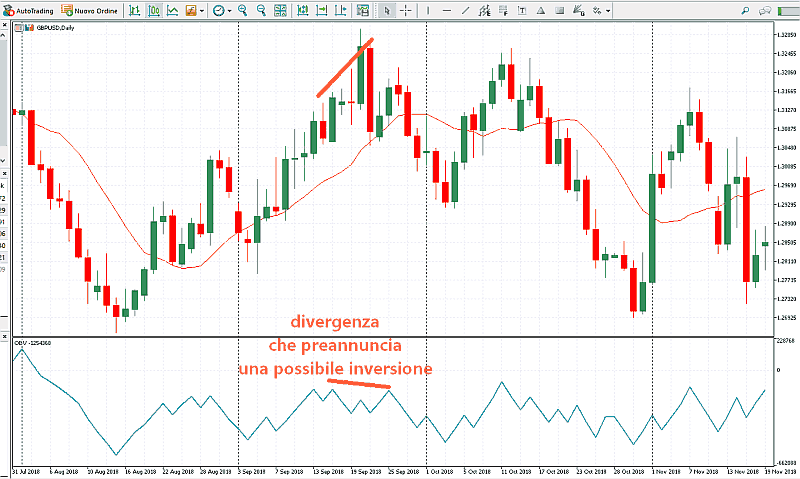This screenshot has height=479, width=800.
Task: Expand the indicators list dropdown arrow
Action: [x=202, y=10]
